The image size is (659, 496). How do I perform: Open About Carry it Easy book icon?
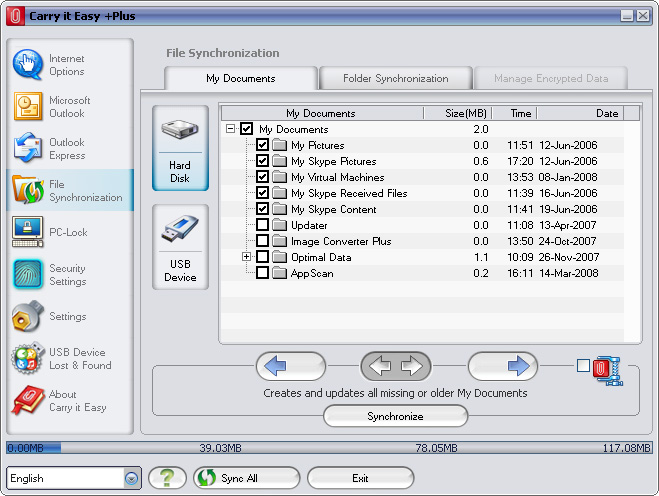(28, 400)
